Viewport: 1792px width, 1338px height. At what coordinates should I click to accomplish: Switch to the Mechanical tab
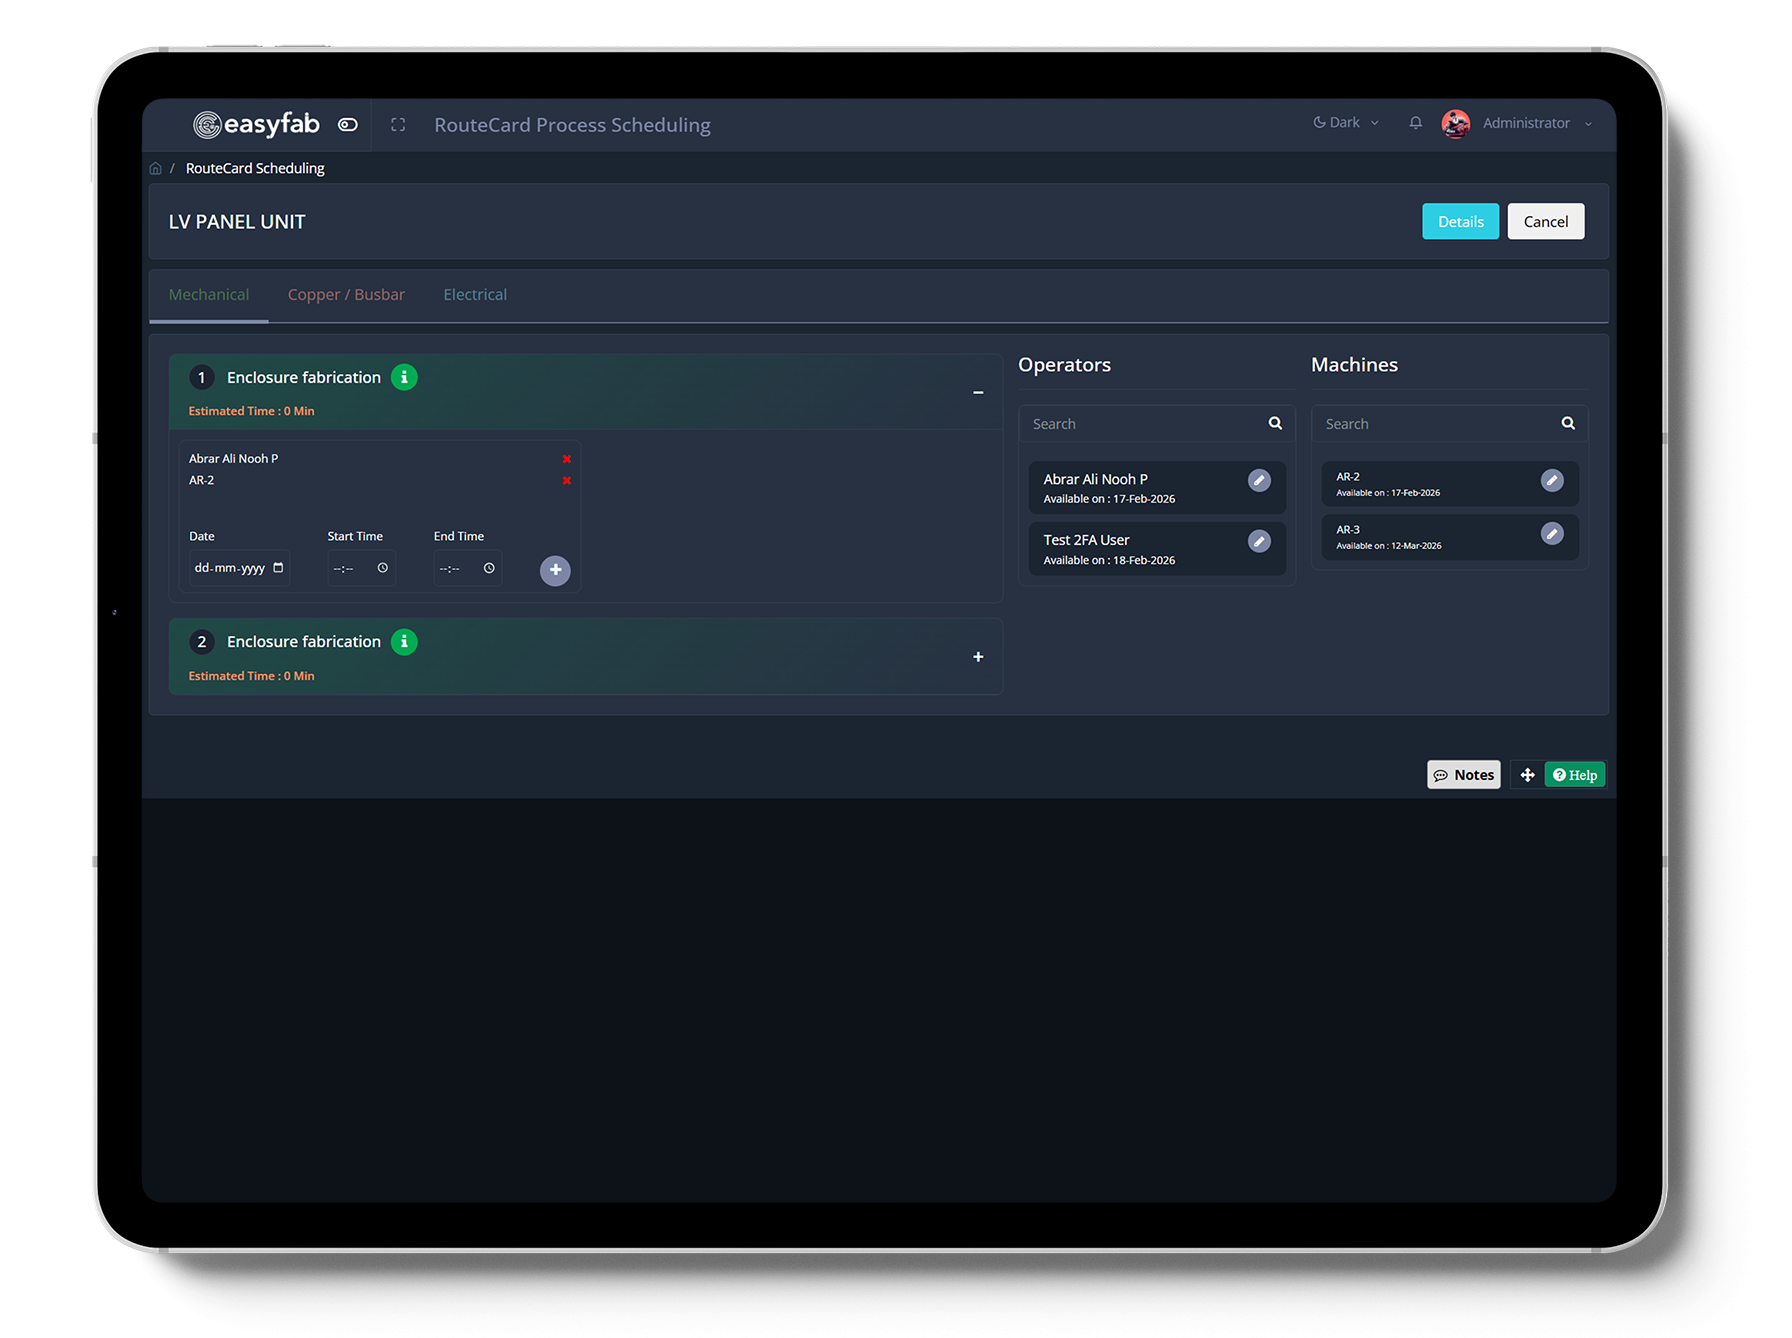pos(209,294)
